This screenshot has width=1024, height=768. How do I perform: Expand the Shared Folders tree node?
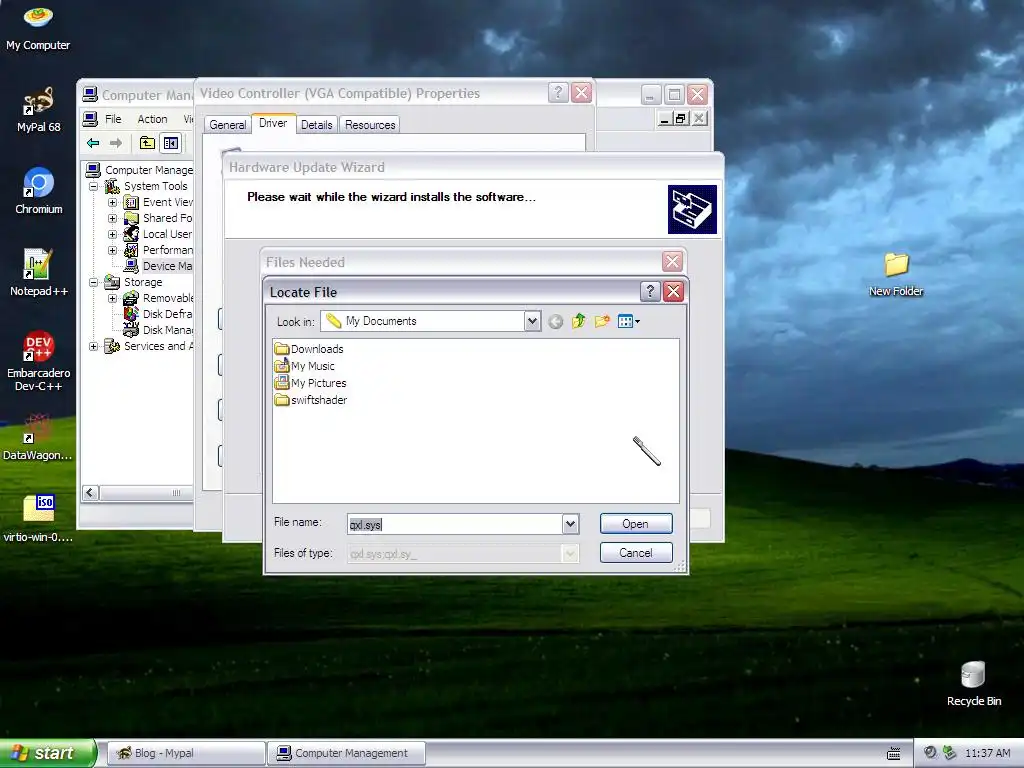[x=112, y=218]
